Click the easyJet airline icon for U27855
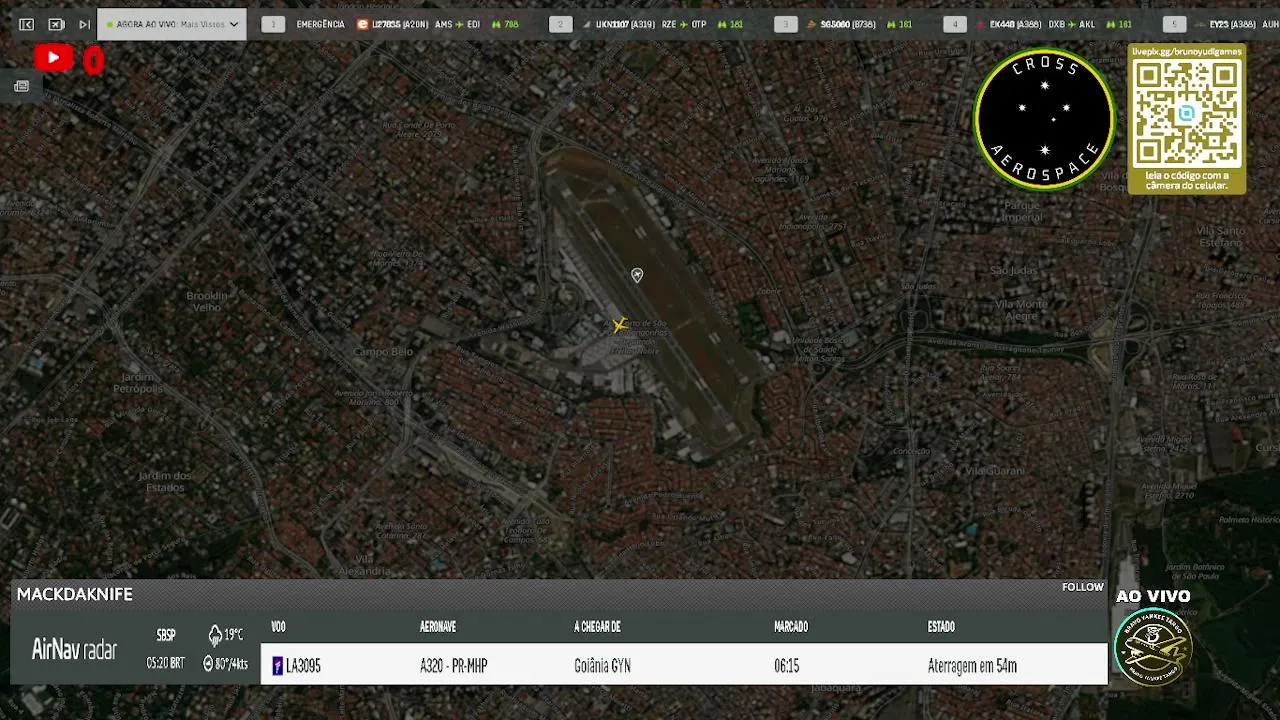1280x720 pixels. pos(363,24)
